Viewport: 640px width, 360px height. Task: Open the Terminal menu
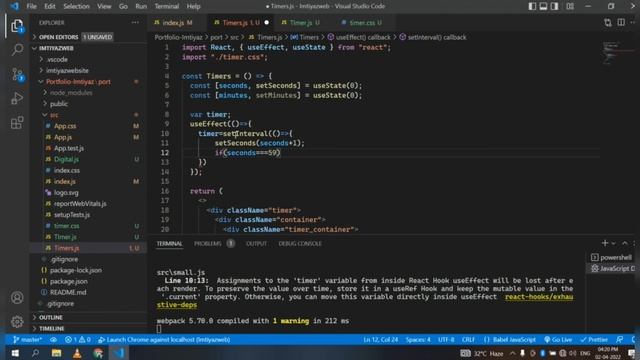pos(167,6)
